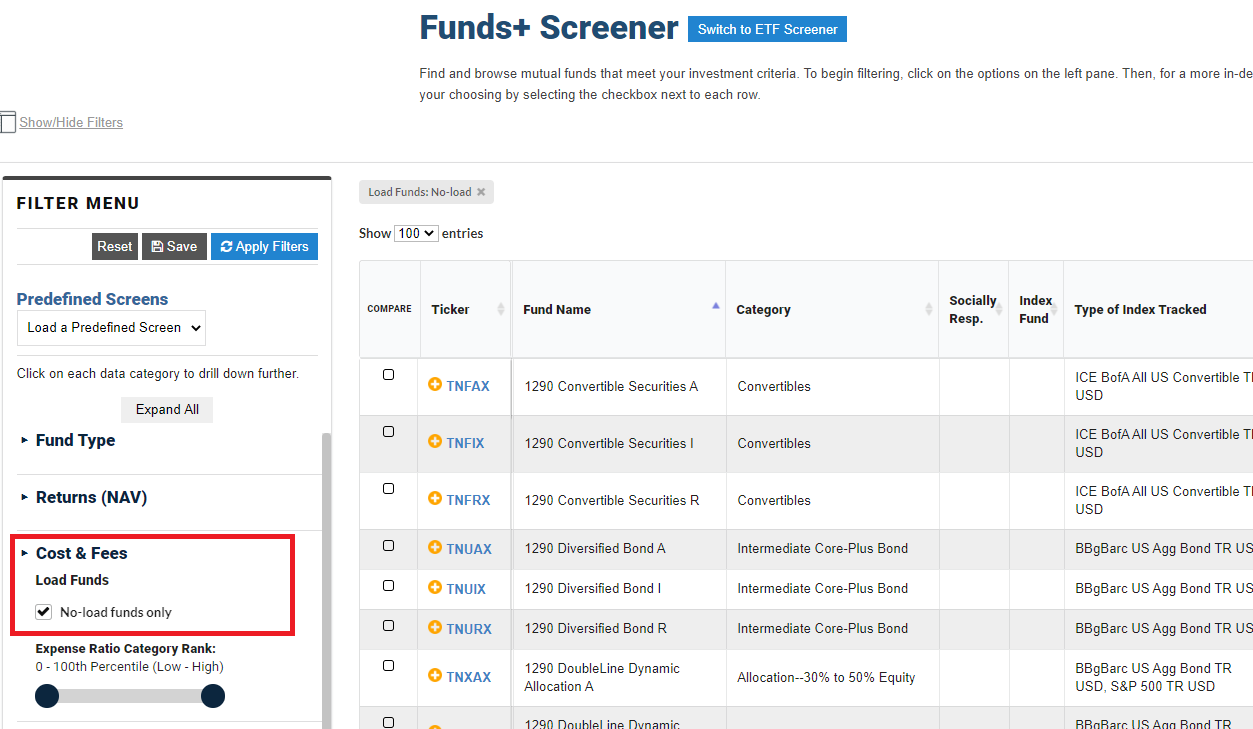
Task: Save the current filter settings
Action: coord(174,246)
